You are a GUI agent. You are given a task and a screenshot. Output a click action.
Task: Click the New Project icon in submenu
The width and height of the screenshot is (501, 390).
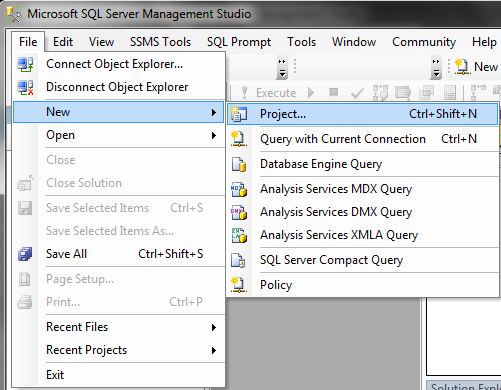[x=239, y=114]
